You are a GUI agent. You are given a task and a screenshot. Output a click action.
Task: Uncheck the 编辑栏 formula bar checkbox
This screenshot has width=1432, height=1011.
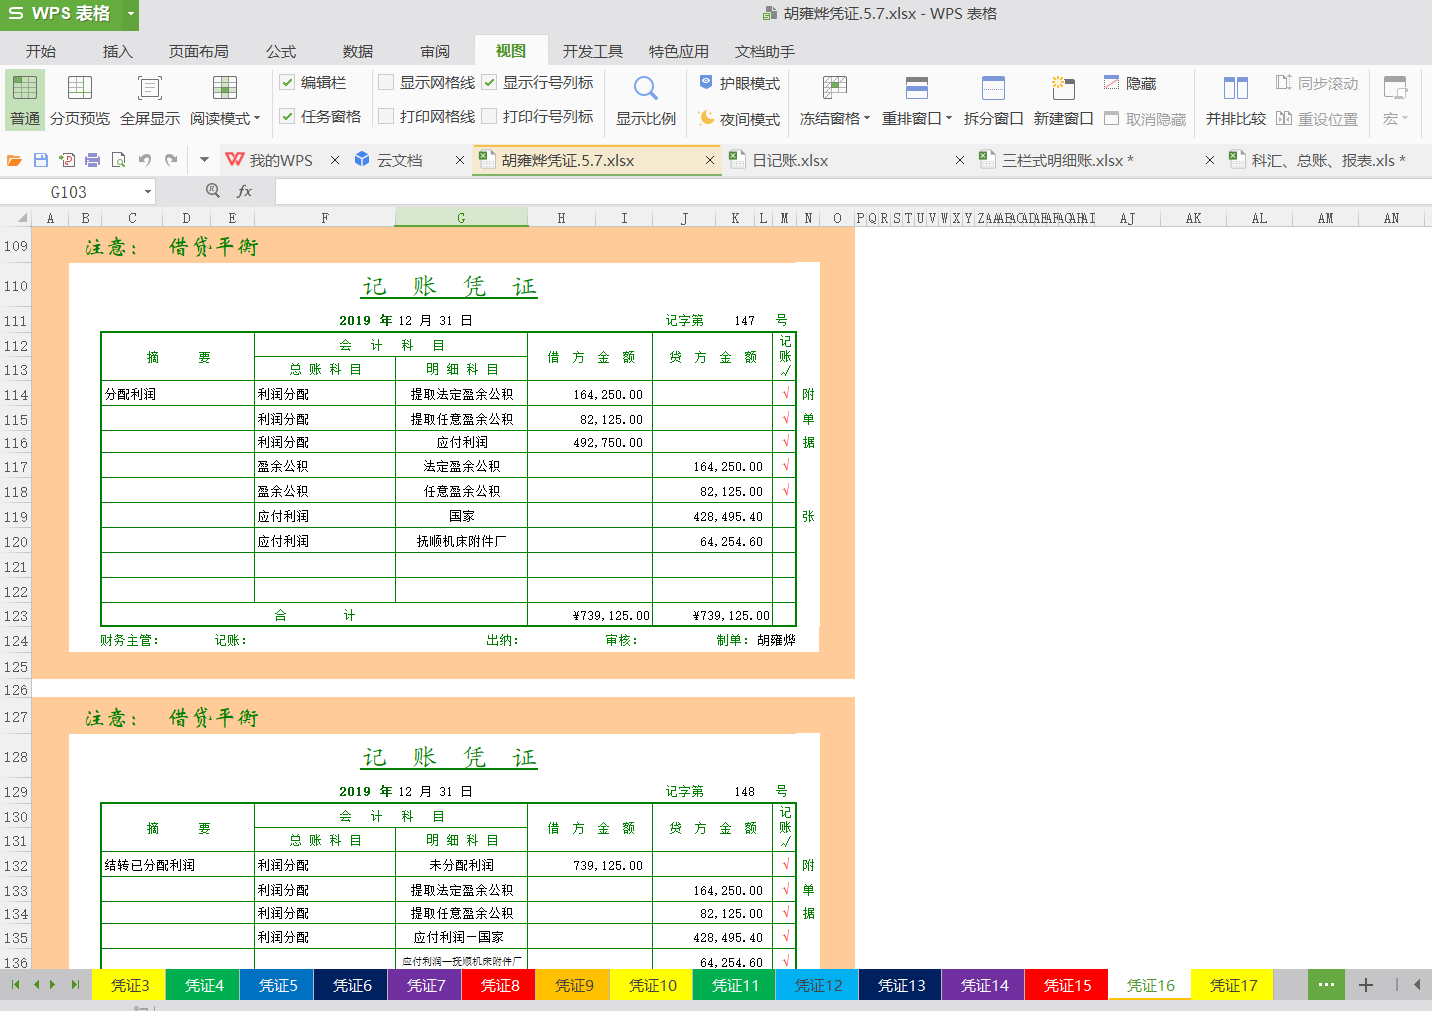[x=287, y=83]
